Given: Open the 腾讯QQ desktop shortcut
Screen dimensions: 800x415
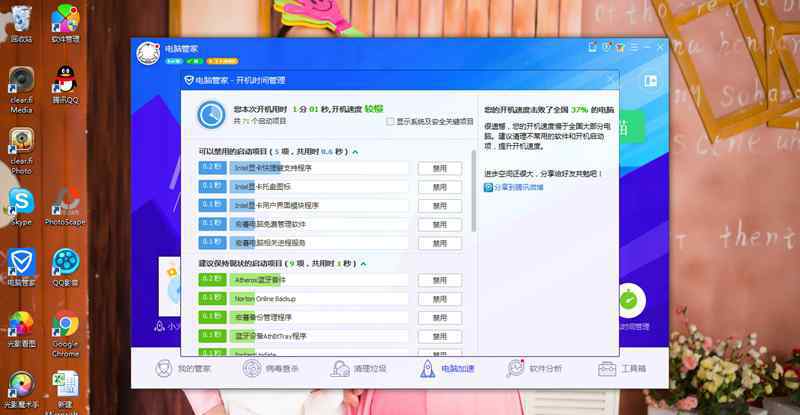Looking at the screenshot, I should [65, 85].
